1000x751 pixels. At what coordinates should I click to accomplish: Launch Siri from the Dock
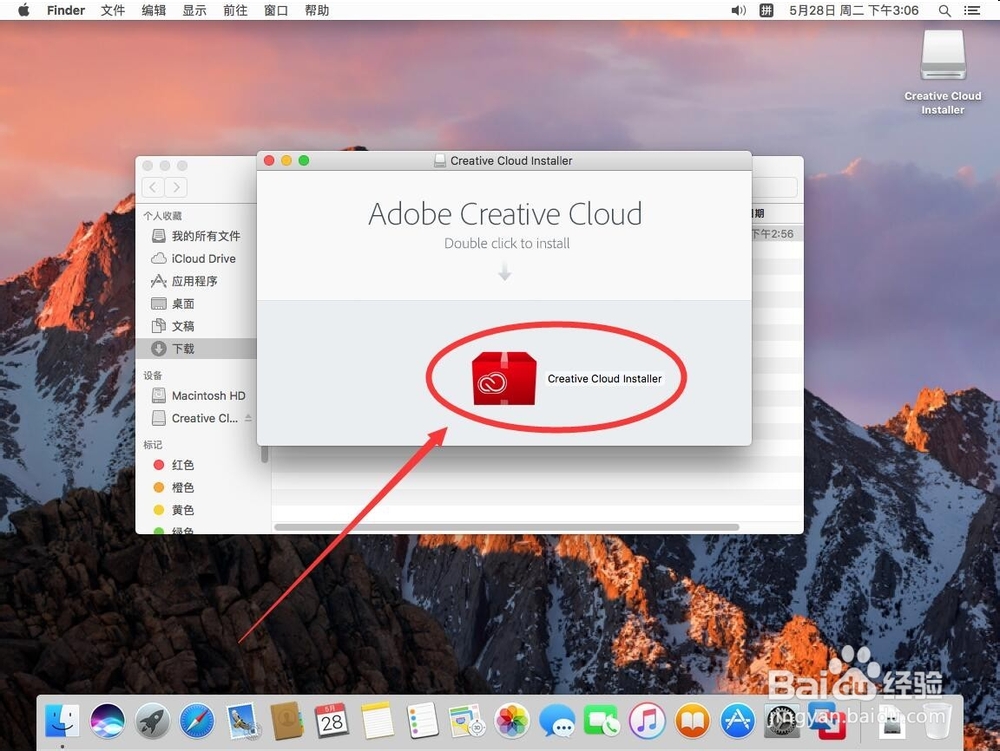[x=107, y=721]
